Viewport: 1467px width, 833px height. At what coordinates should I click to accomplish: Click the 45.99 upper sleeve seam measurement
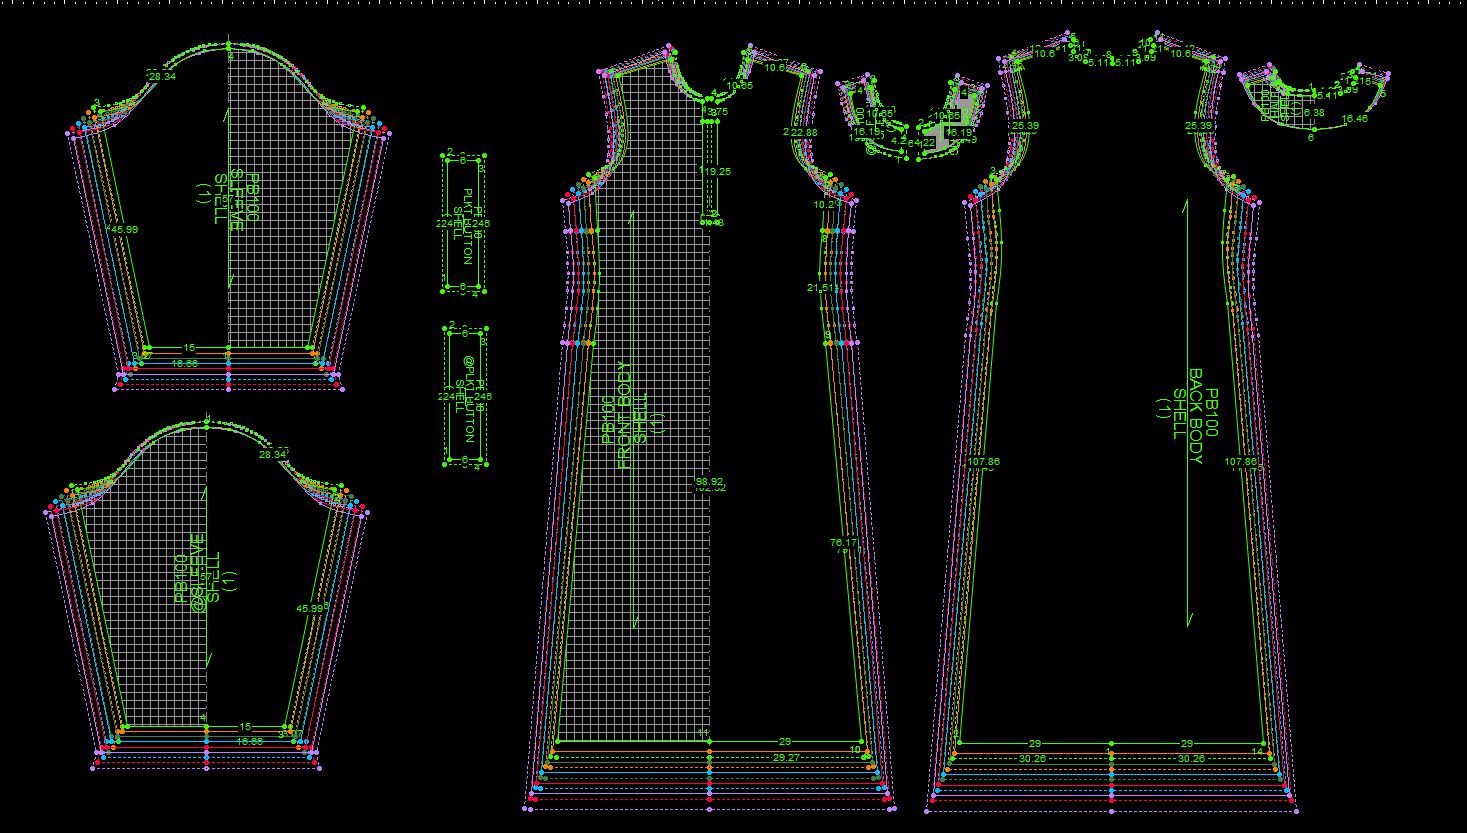(124, 229)
